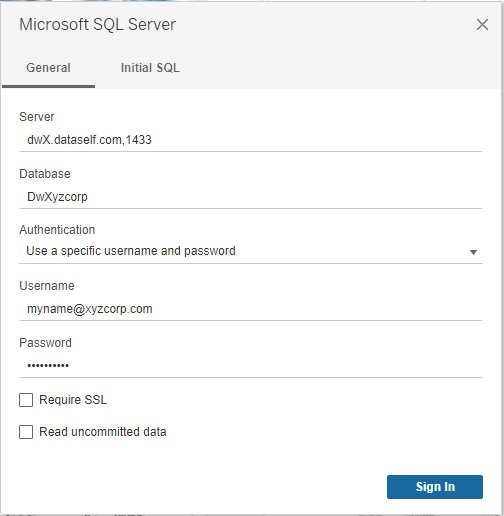
Task: Sign In to the SQL Server
Action: (x=435, y=487)
